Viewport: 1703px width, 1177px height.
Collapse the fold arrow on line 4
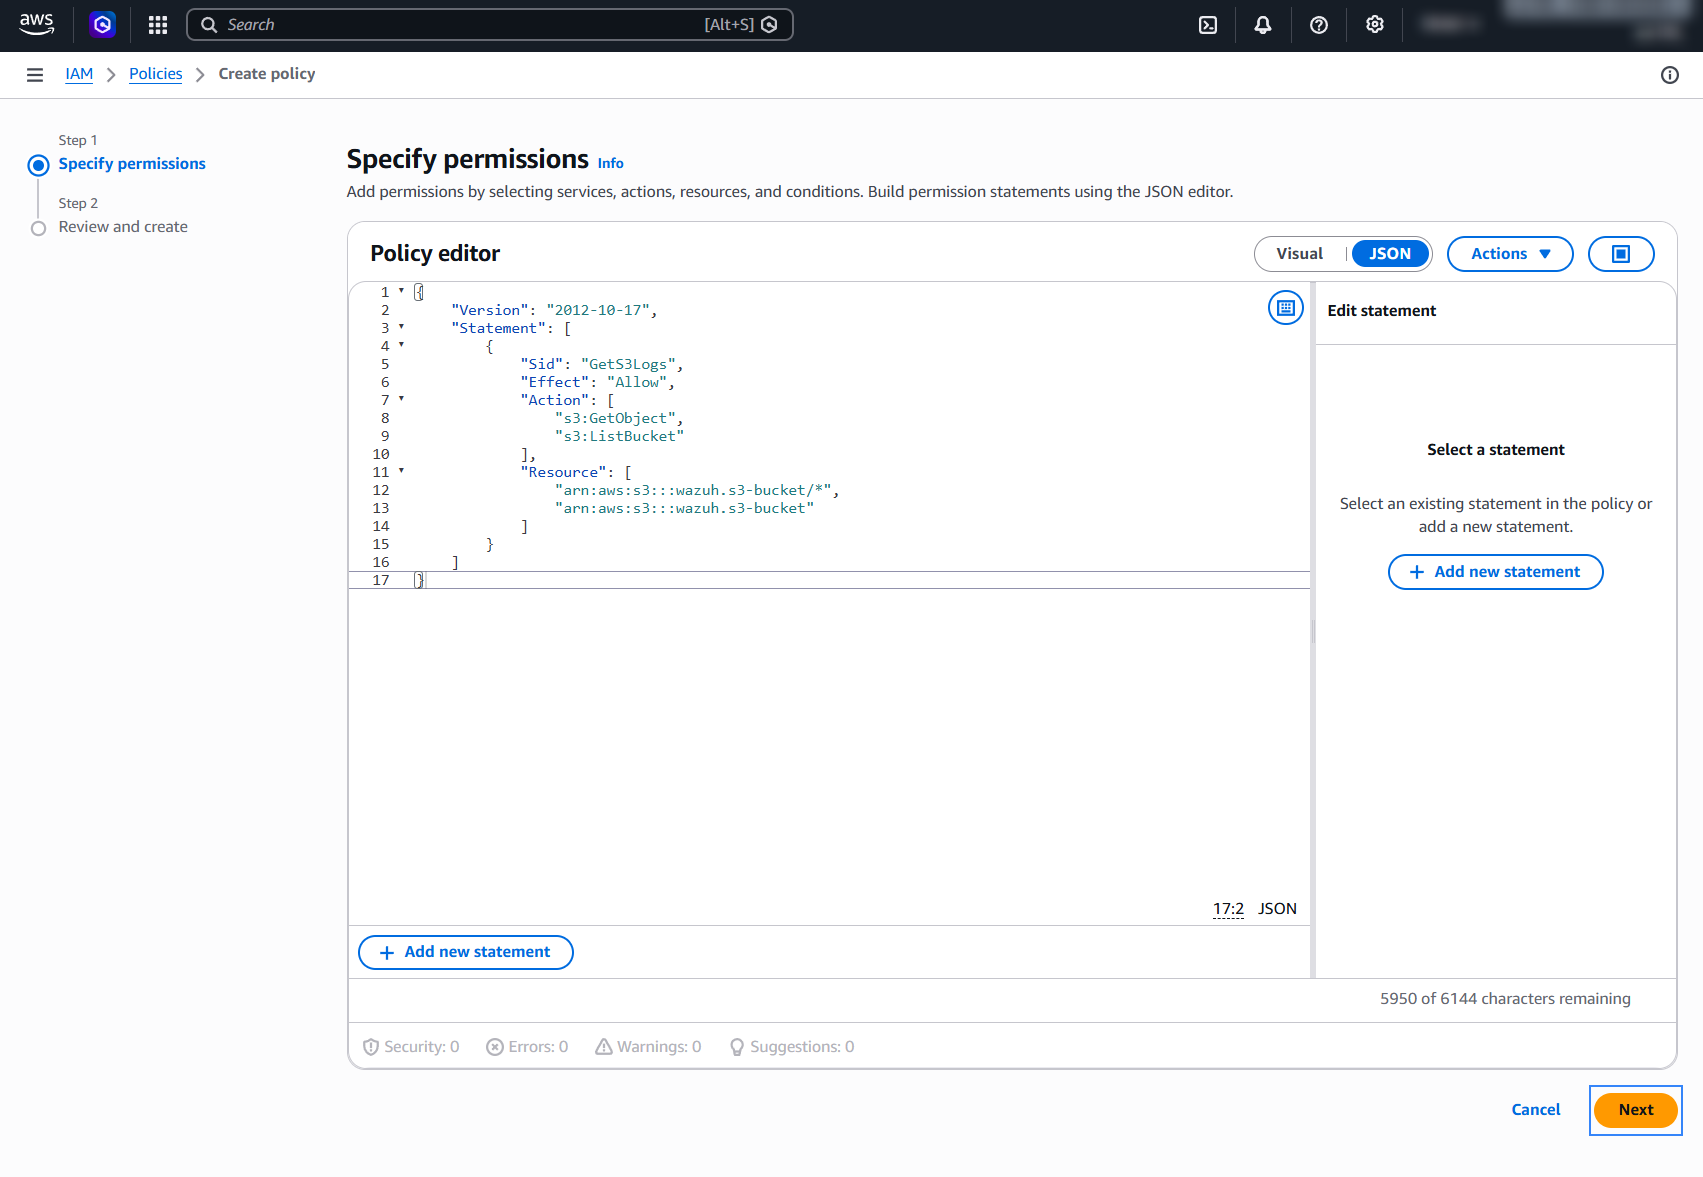click(x=401, y=345)
